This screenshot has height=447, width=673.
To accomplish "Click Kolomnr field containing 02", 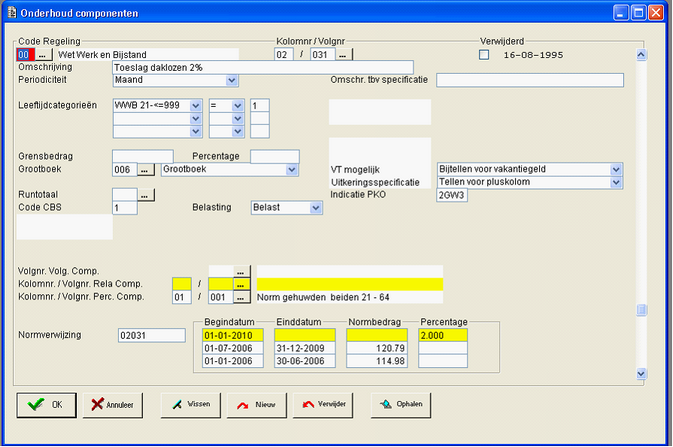I will tap(284, 55).
